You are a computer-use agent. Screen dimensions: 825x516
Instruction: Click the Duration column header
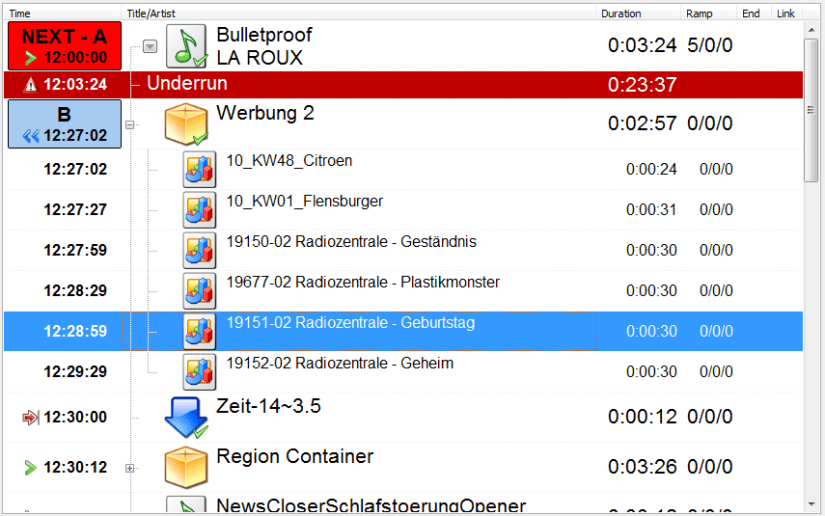click(x=620, y=14)
